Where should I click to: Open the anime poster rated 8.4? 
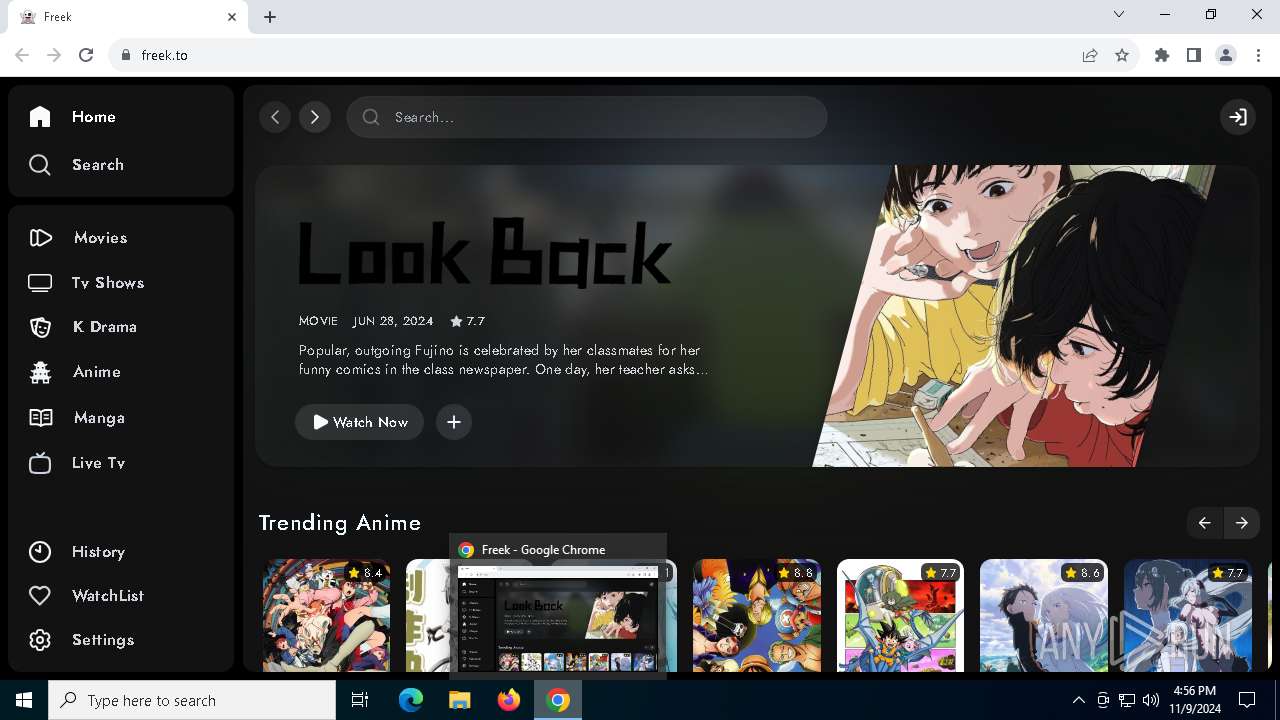click(326, 615)
